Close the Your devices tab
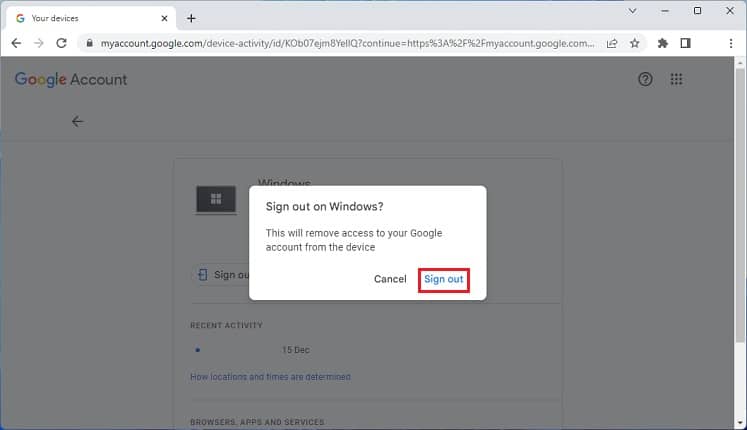Screen dimensions: 747x430 click(x=164, y=19)
